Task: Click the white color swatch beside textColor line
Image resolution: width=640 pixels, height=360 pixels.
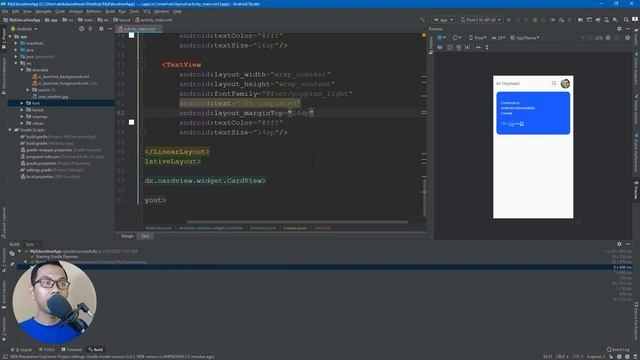Action: click(x=131, y=122)
